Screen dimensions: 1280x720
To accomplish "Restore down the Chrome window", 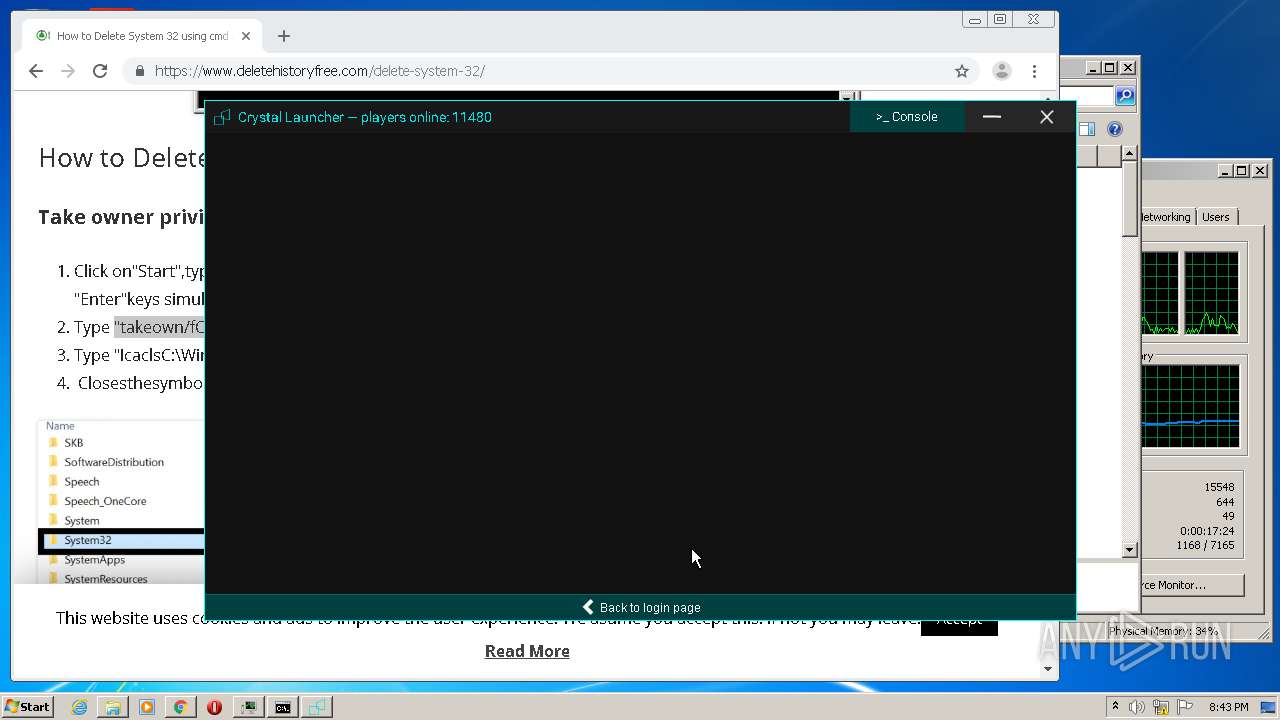I will [999, 19].
